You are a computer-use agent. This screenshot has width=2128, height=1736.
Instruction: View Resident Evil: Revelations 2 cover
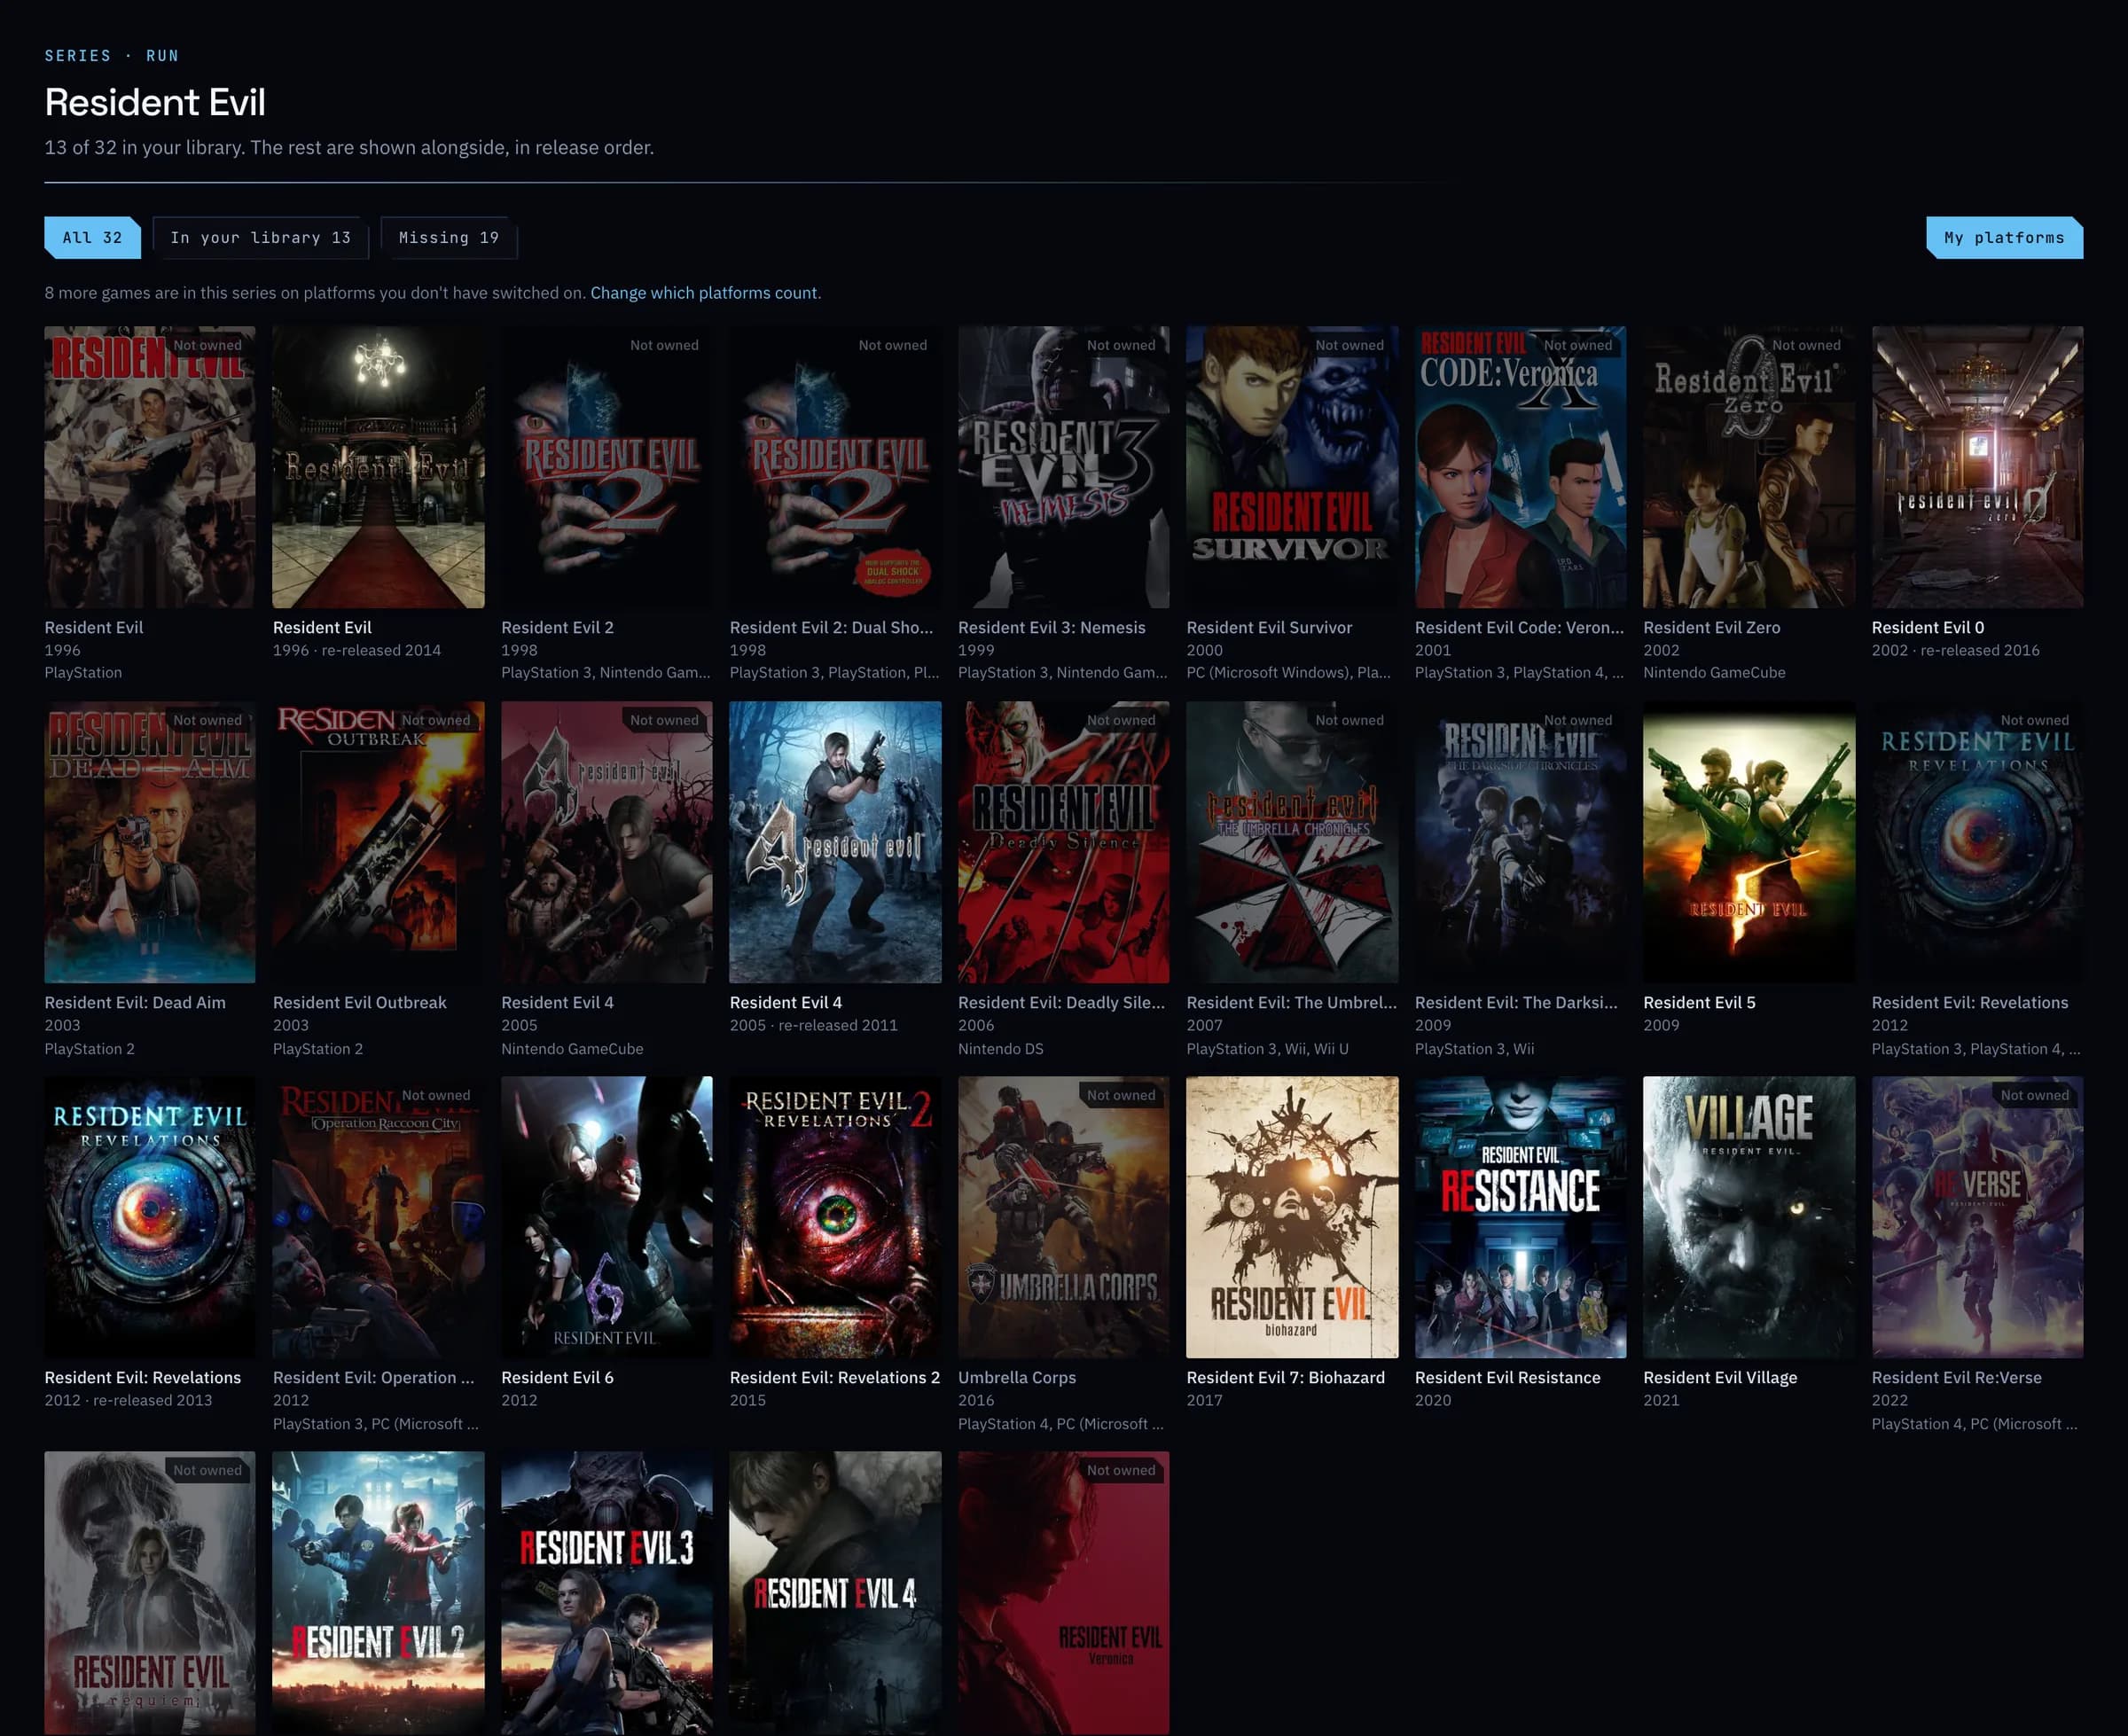pos(835,1217)
